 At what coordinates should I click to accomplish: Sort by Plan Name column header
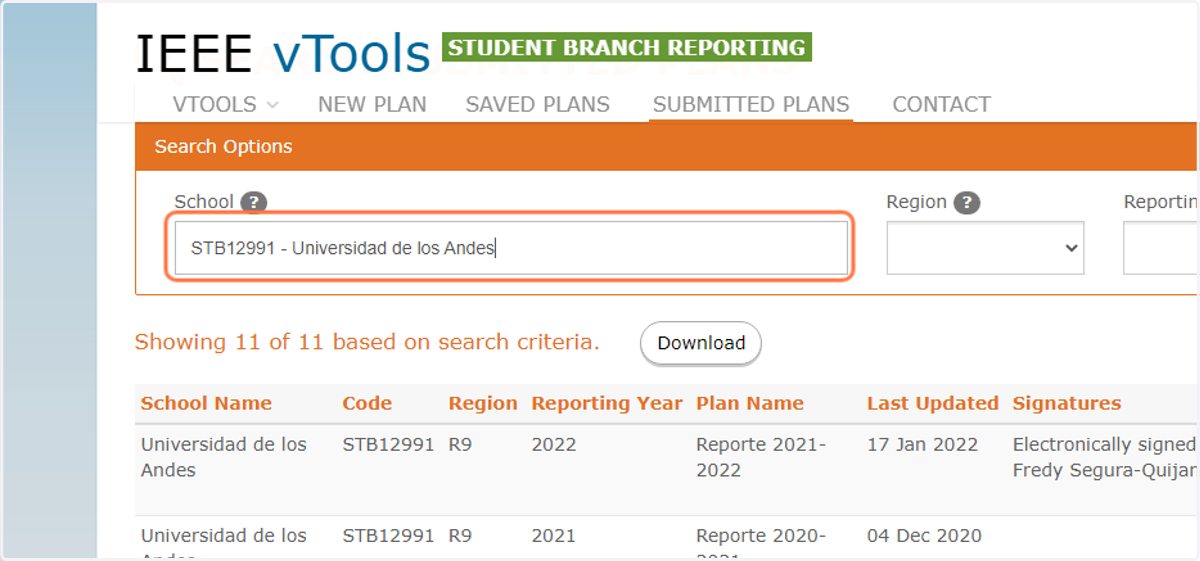(x=750, y=403)
